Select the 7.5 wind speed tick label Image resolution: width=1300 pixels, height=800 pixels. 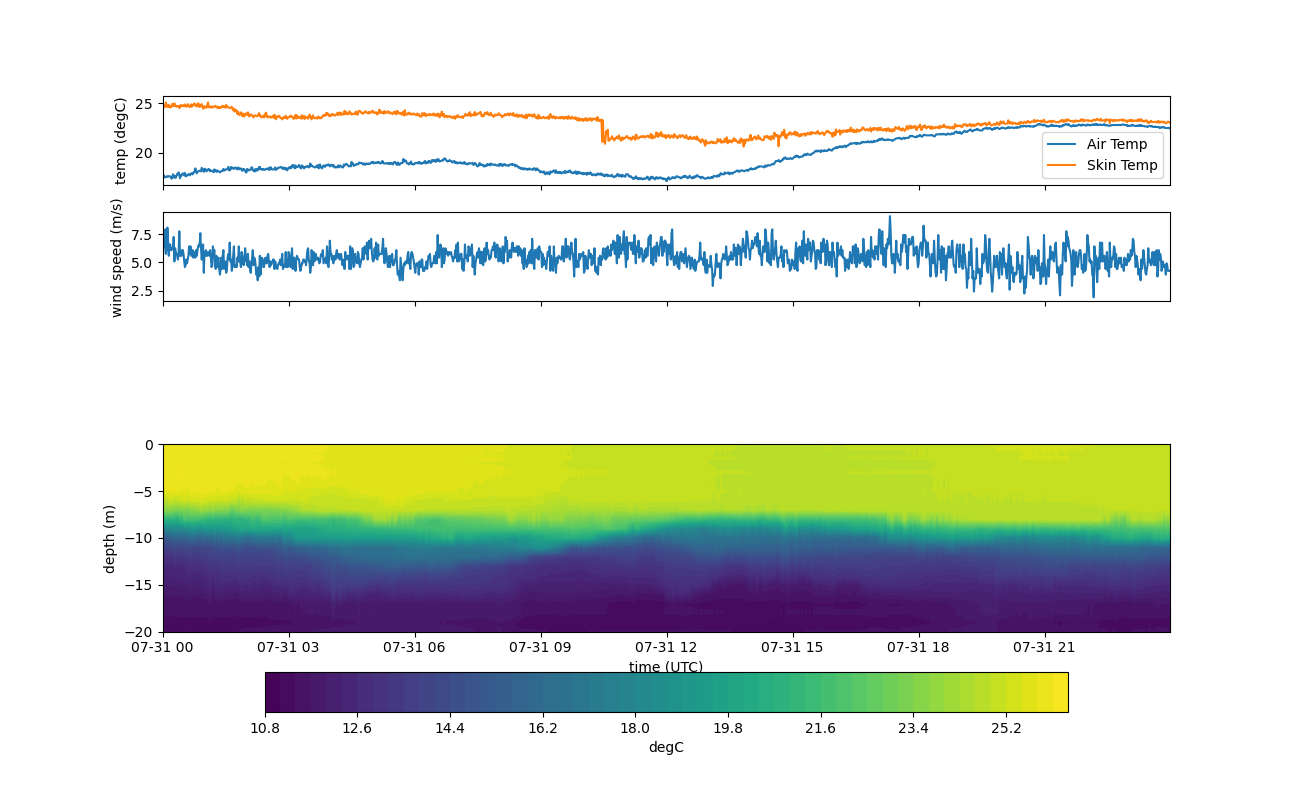[141, 235]
